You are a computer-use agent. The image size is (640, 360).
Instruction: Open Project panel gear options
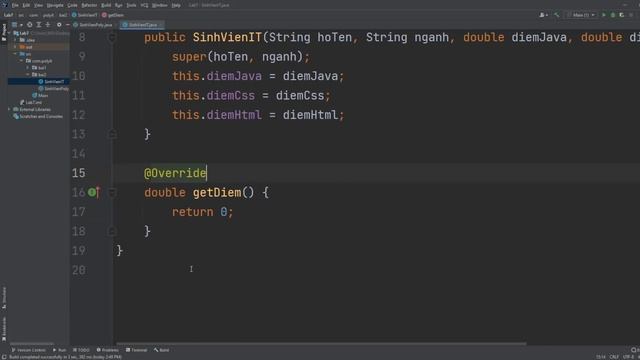(x=59, y=25)
